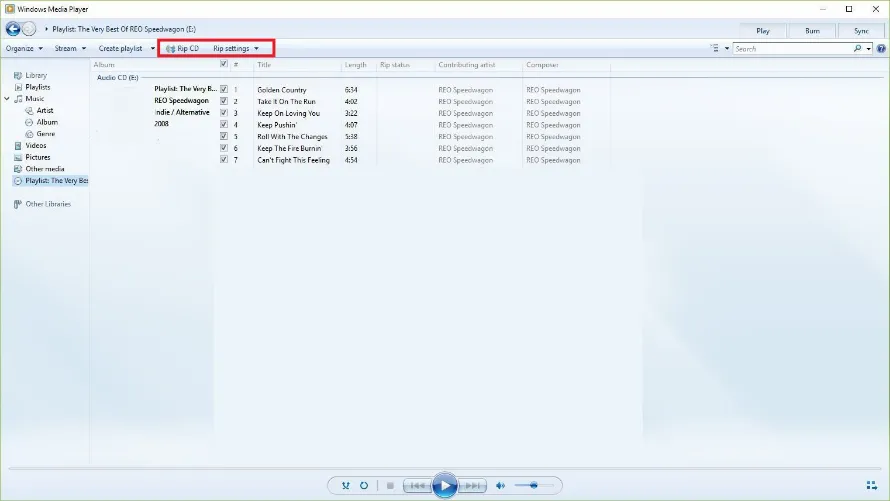Open the Help icon

pyautogui.click(x=881, y=49)
